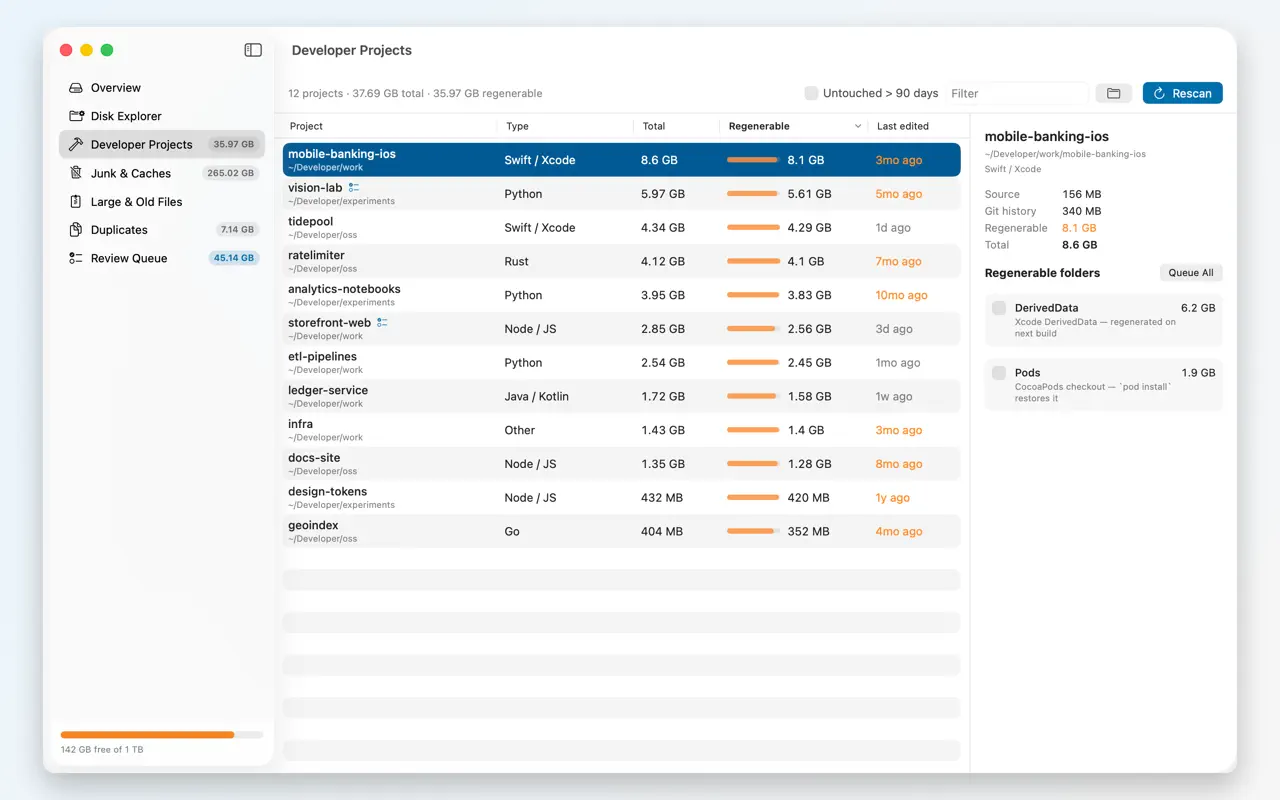Image resolution: width=1280 pixels, height=800 pixels.
Task: Click the disk usage bar in sidebar
Action: pyautogui.click(x=162, y=735)
